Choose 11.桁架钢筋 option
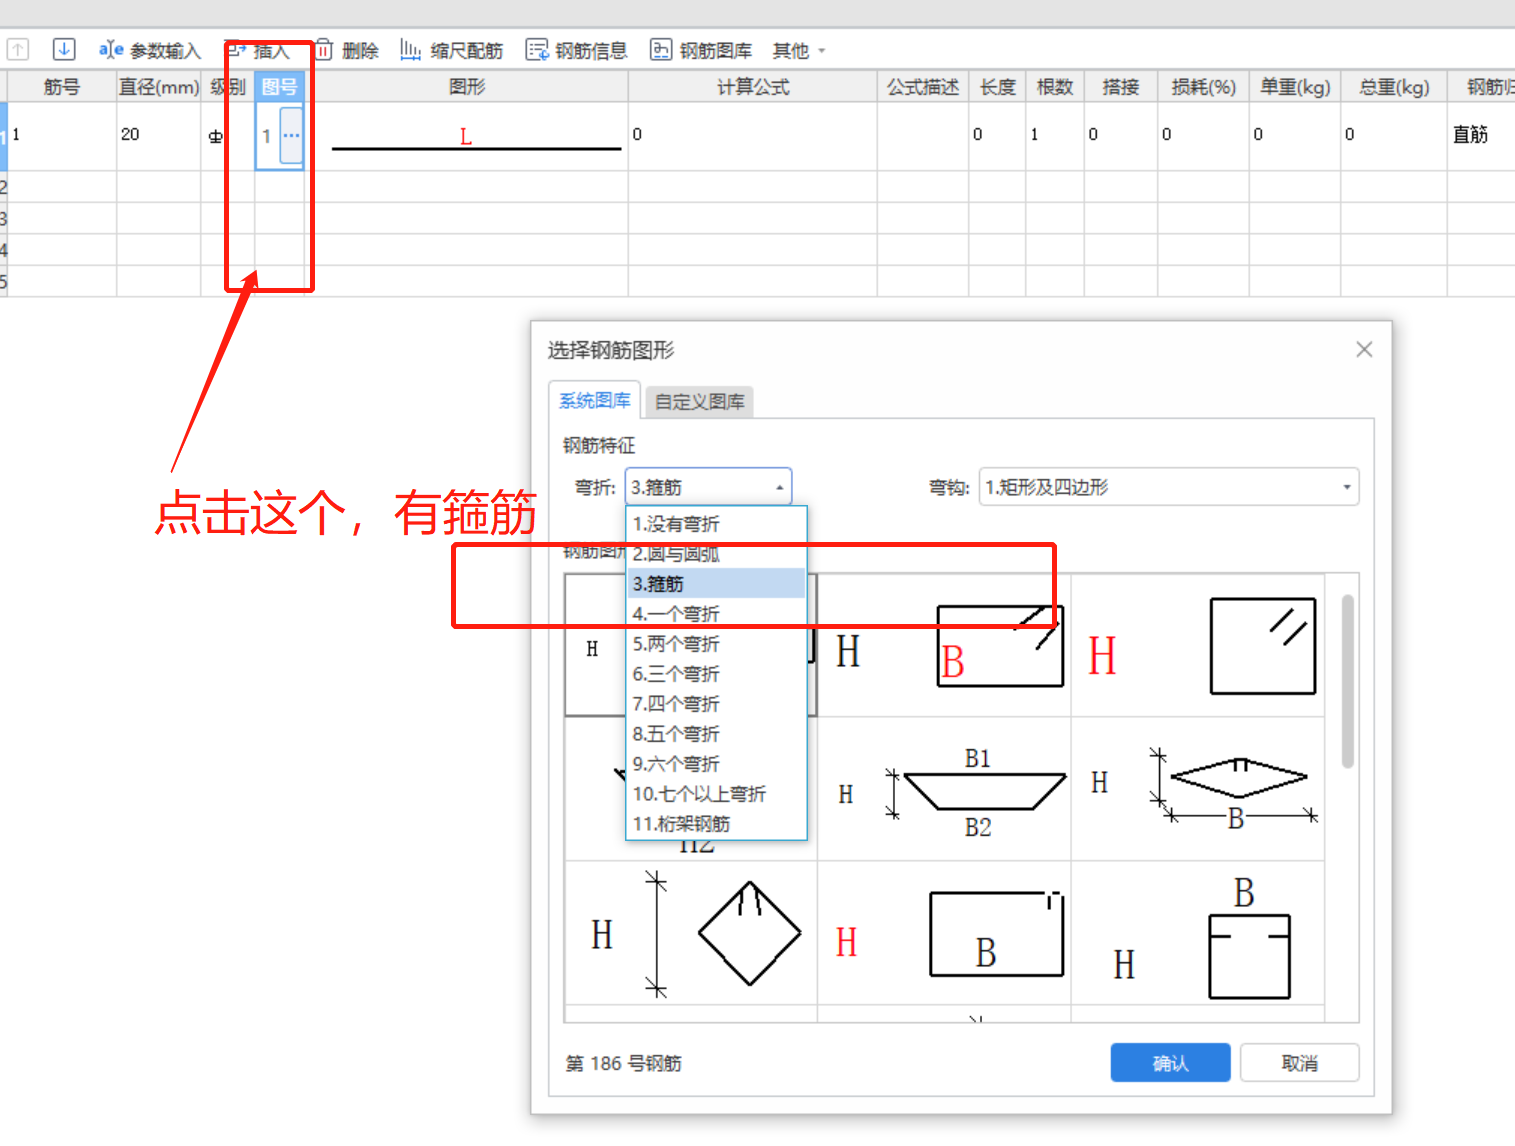Viewport: 1515px width, 1146px height. [716, 824]
